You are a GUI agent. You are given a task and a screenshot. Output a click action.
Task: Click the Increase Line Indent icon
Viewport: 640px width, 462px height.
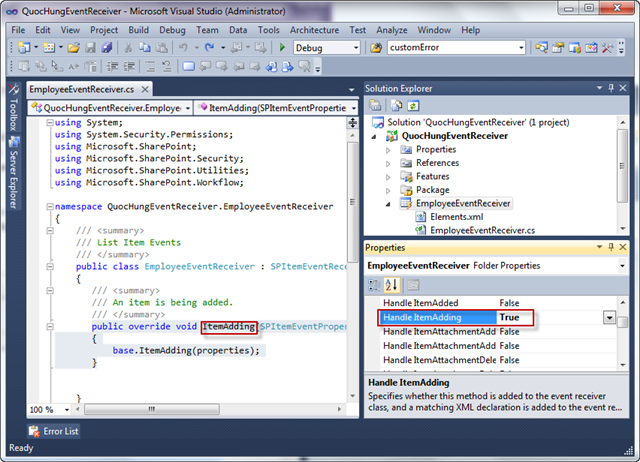(x=129, y=66)
